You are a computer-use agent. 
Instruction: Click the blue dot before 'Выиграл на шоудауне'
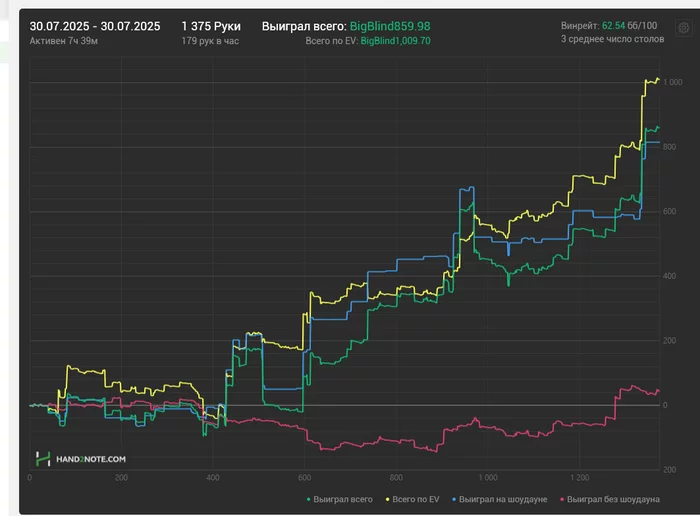pos(454,499)
